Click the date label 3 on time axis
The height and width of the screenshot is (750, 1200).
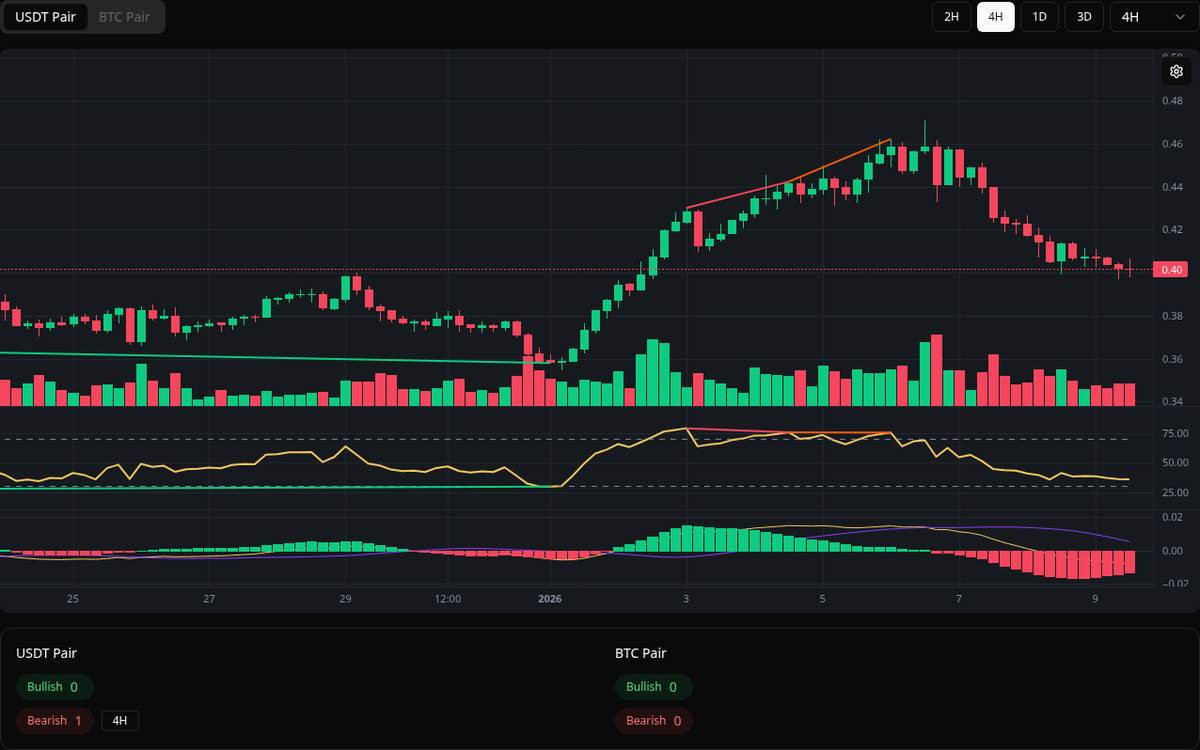[x=686, y=599]
